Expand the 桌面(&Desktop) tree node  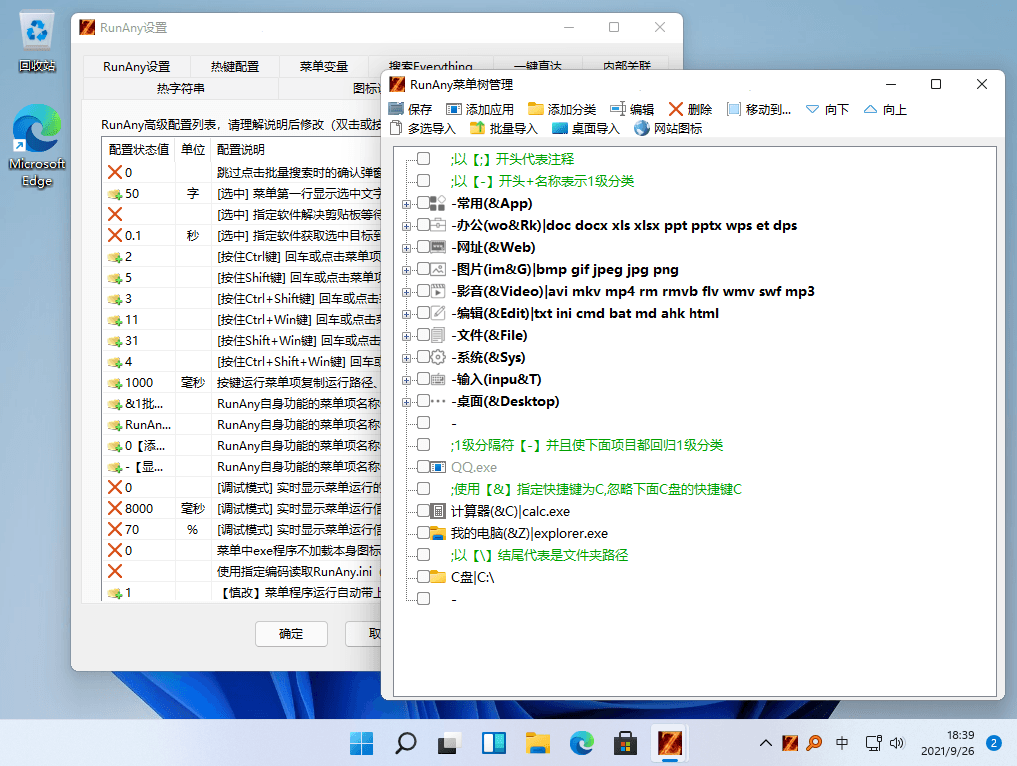click(407, 402)
